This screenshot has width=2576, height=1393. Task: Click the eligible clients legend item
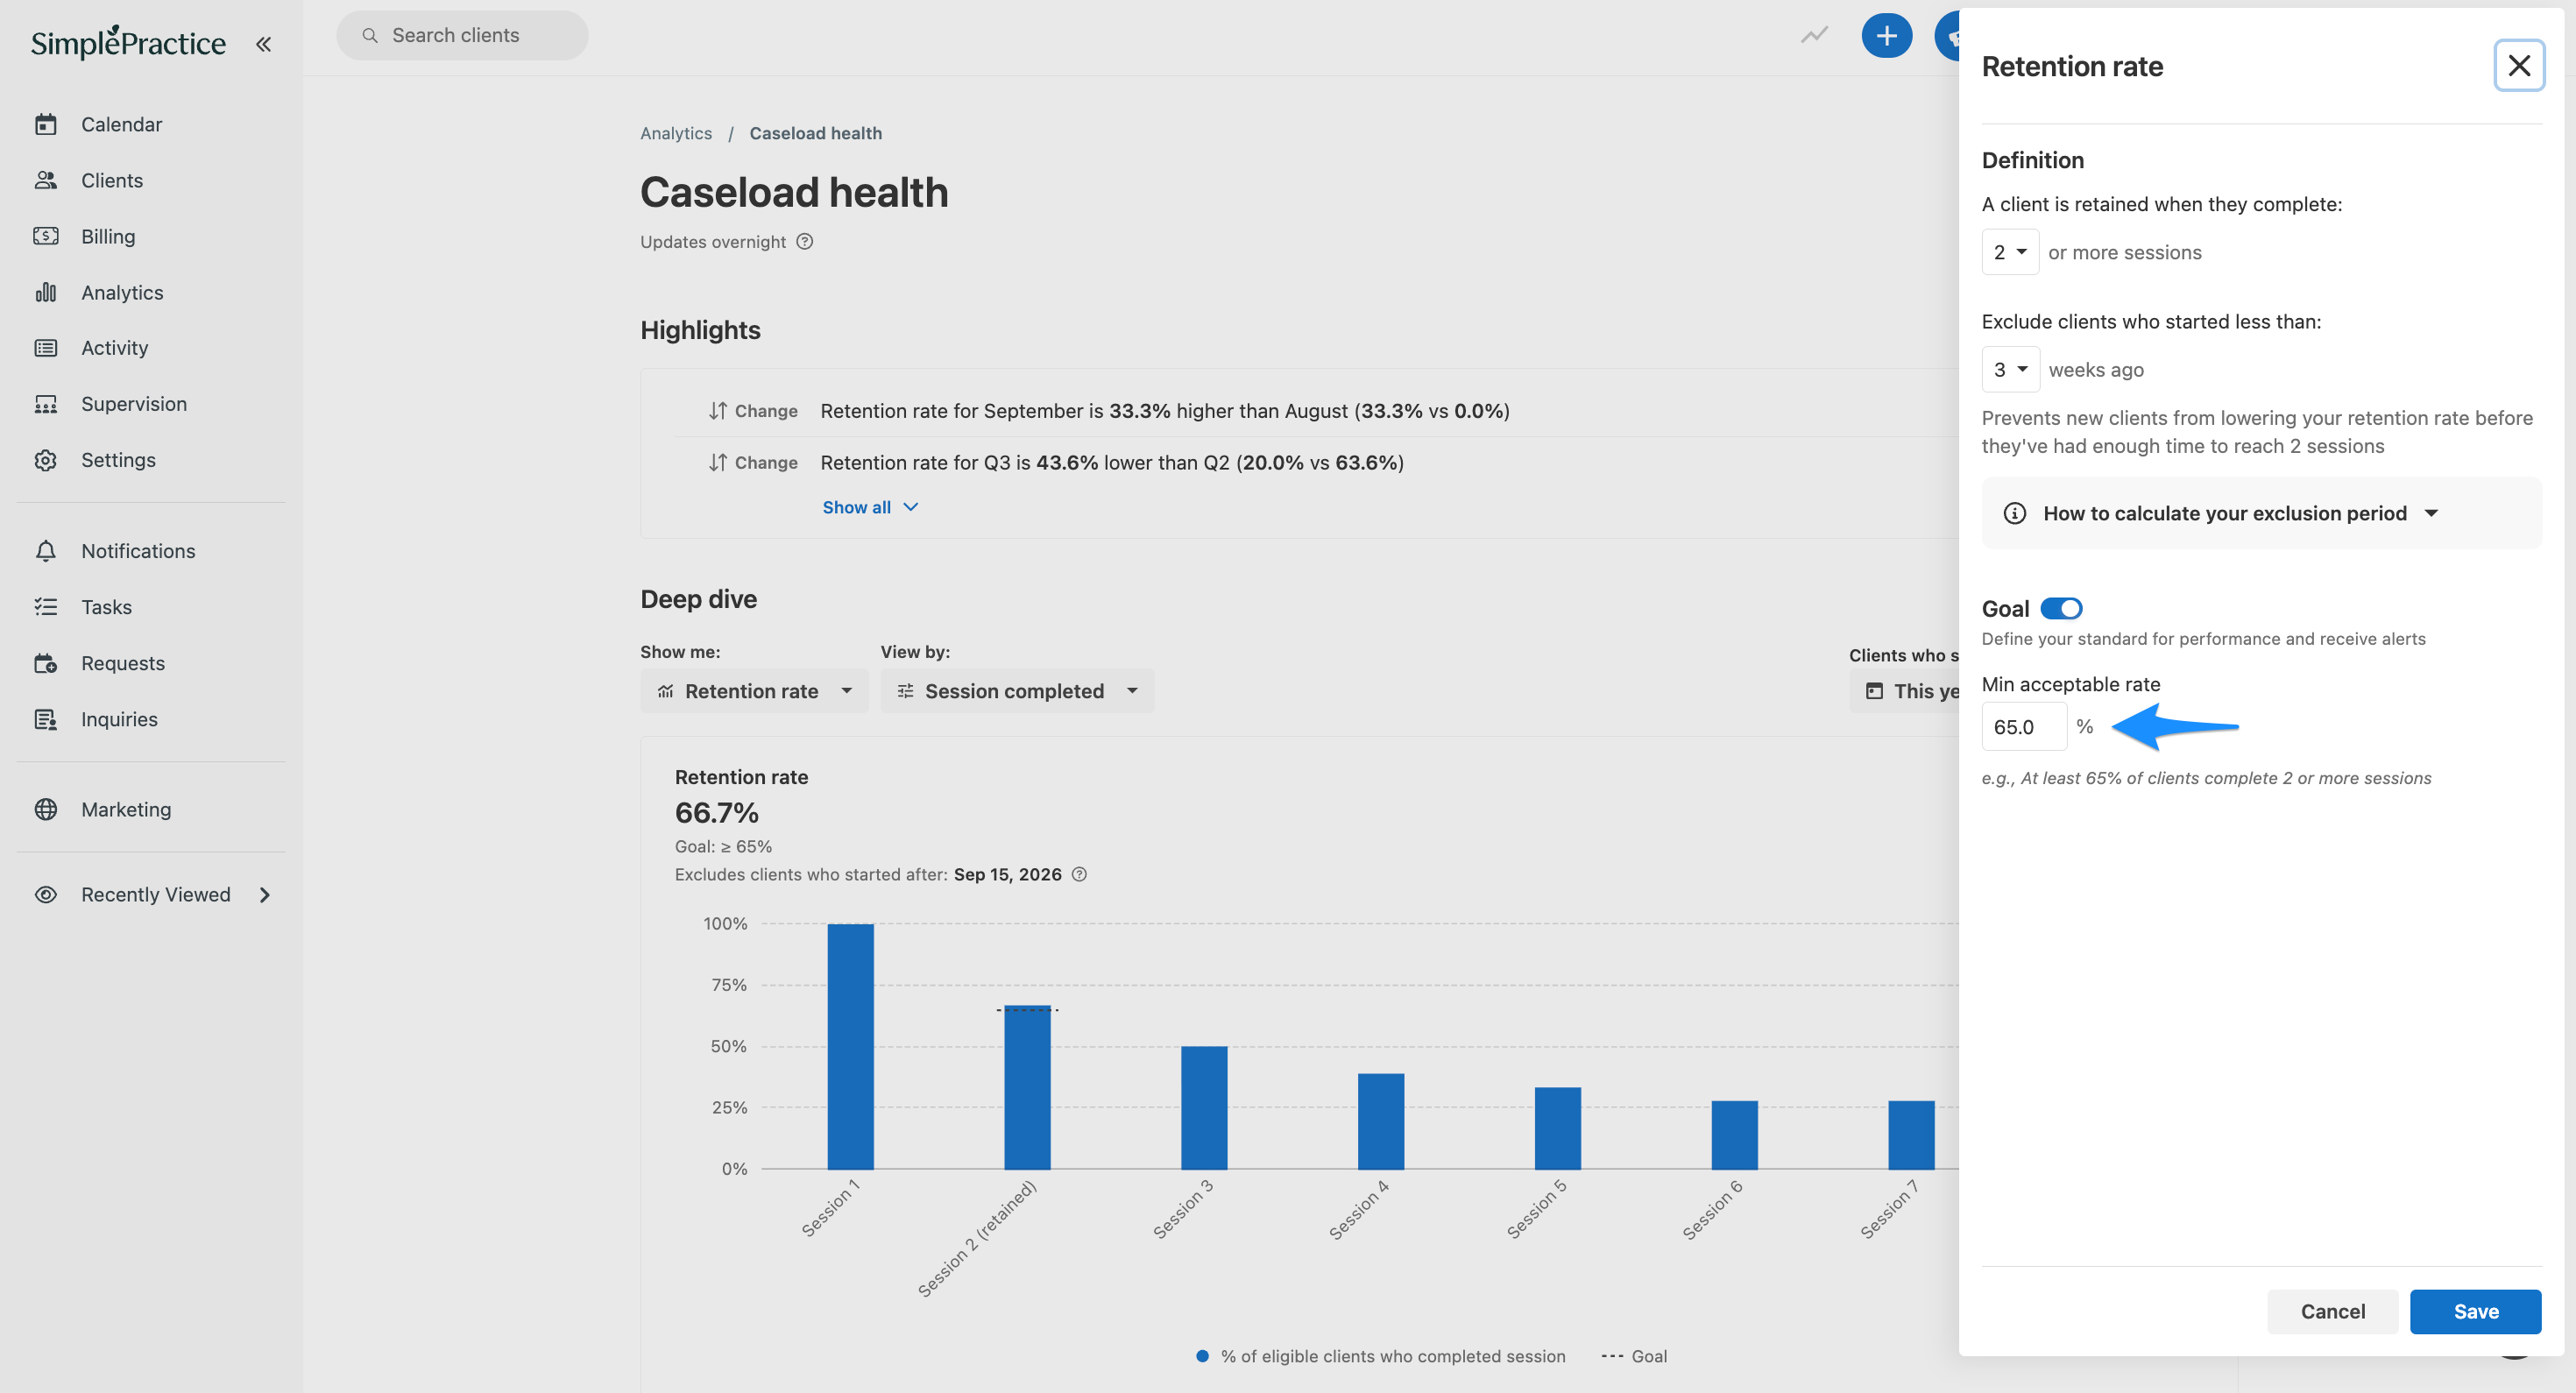coord(1381,1356)
